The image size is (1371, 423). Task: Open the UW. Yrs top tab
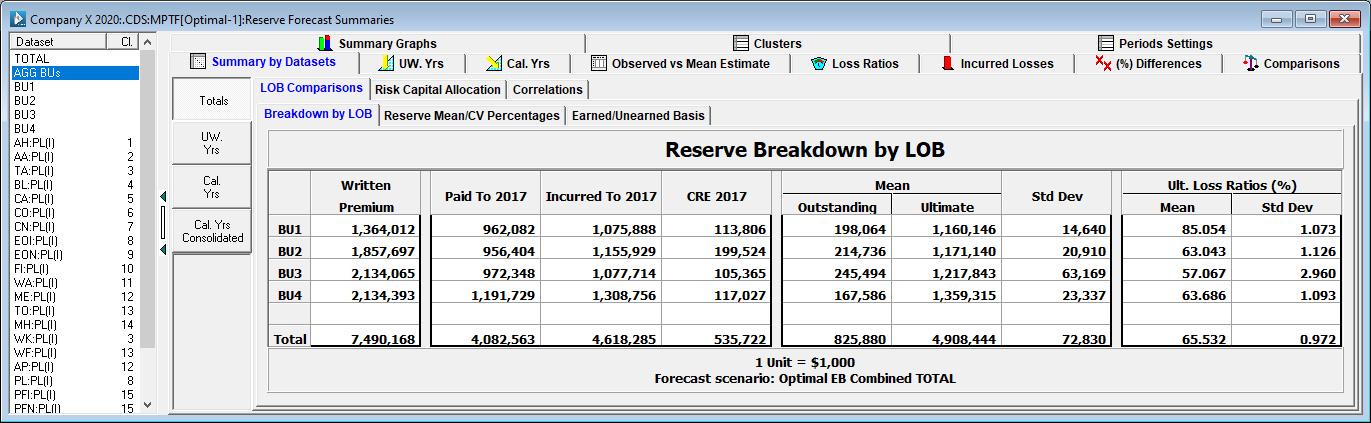(x=412, y=63)
